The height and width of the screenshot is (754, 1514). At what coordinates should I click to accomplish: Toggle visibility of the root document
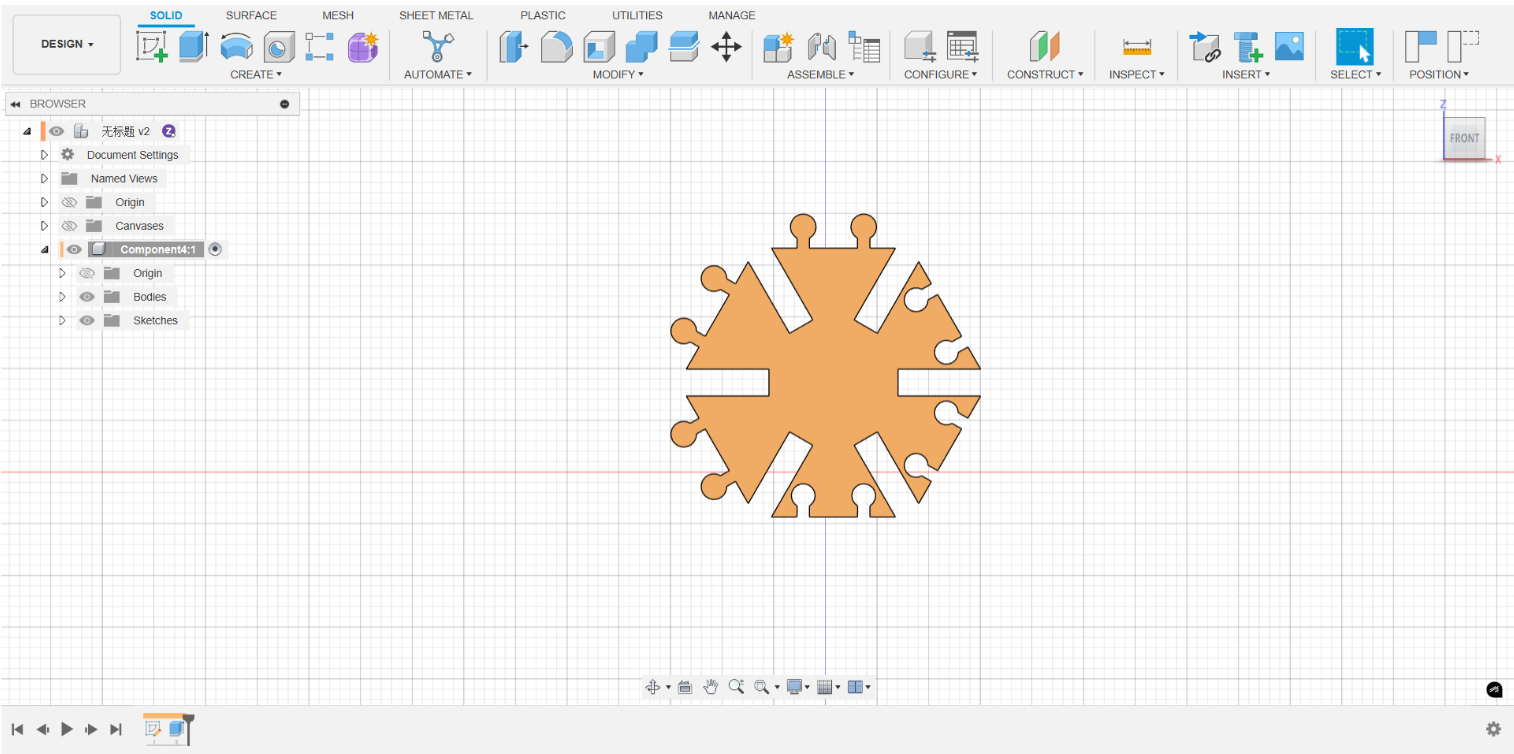pyautogui.click(x=57, y=131)
